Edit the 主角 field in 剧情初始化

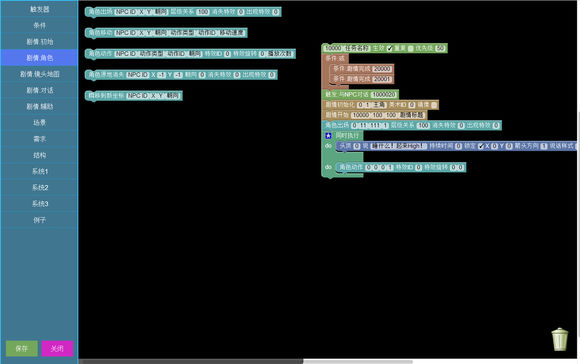tap(379, 105)
